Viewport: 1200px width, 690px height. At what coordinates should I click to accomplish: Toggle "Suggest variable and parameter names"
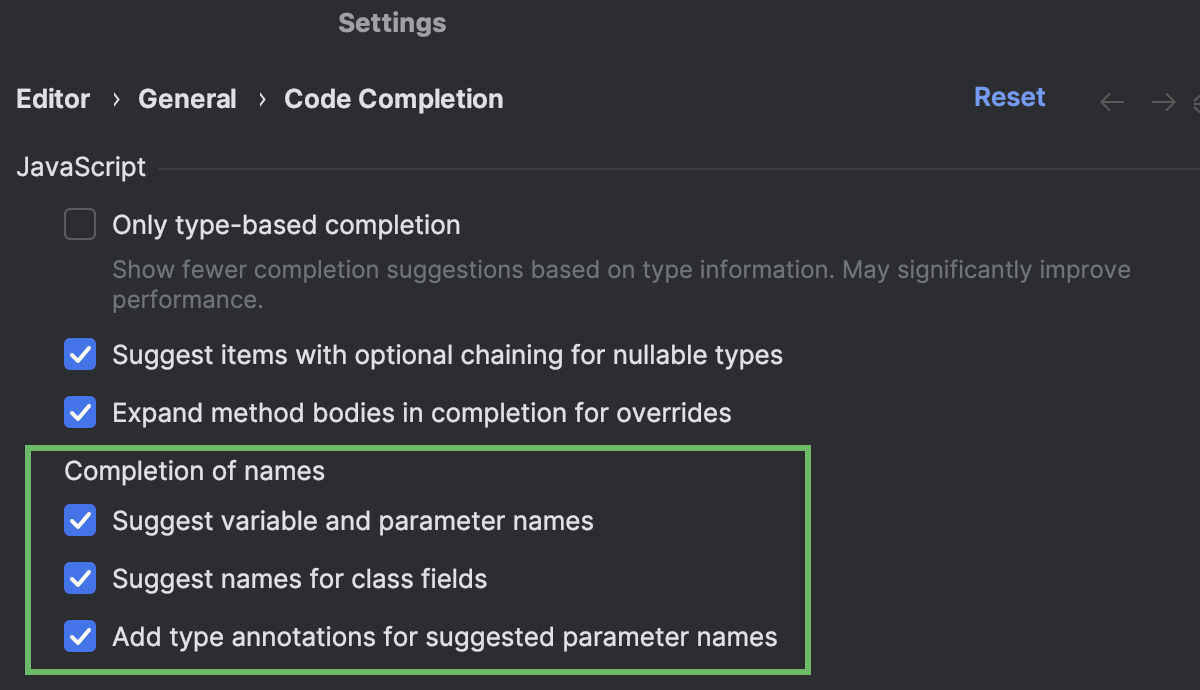click(79, 520)
